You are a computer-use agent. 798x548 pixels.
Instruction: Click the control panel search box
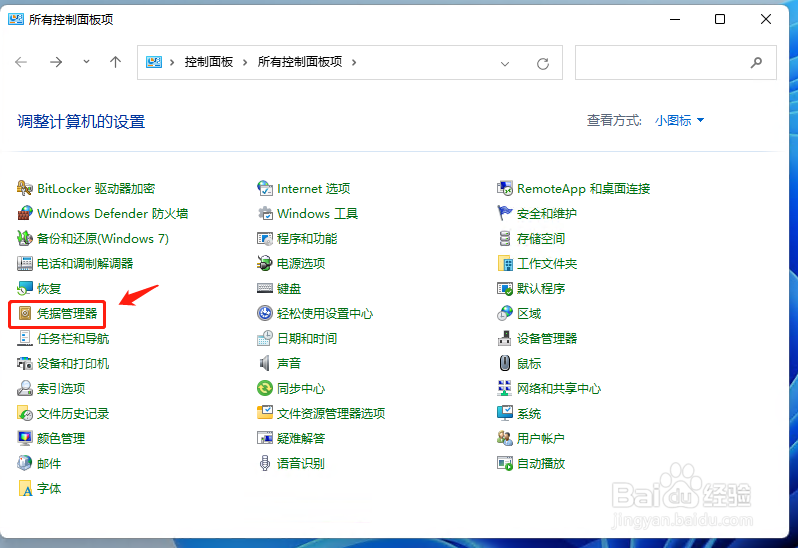[x=676, y=63]
